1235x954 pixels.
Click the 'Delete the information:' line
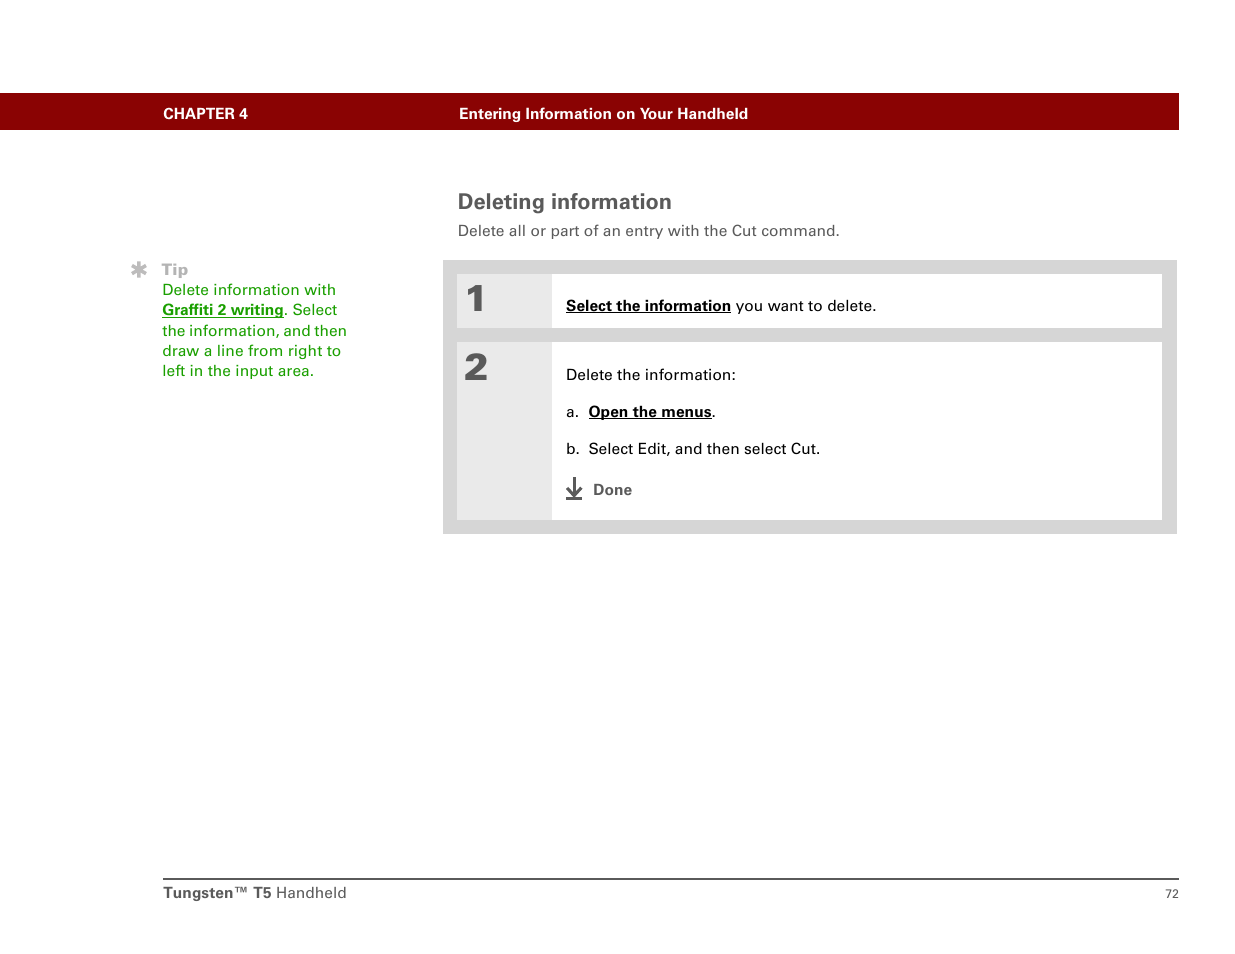[x=651, y=375]
